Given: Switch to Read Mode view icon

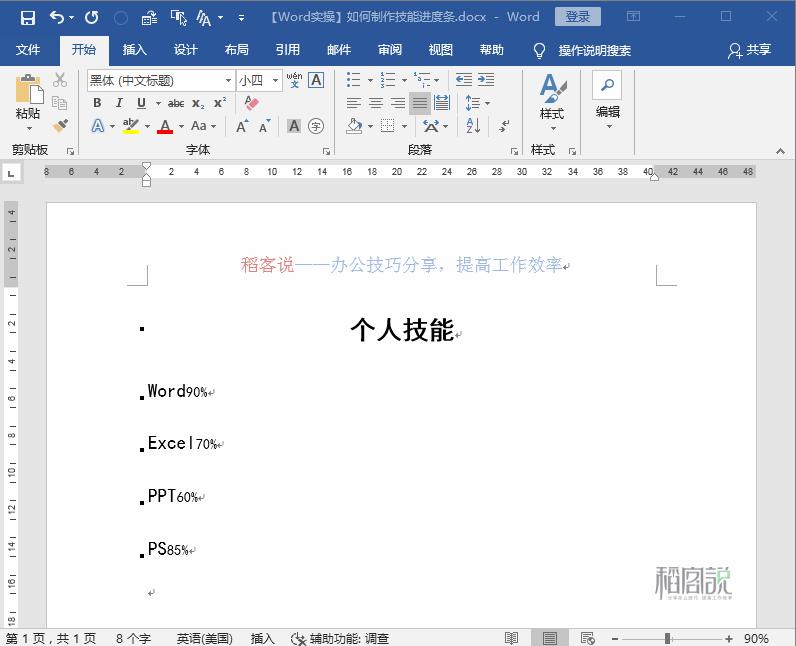Looking at the screenshot, I should click(512, 638).
